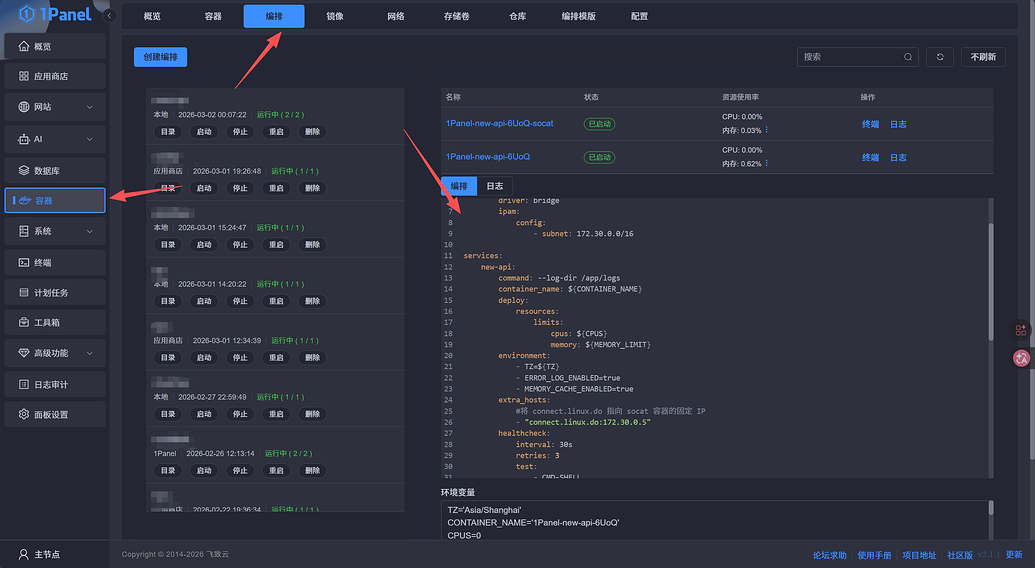Click the 环境变量 box scrollbar
1035x568 pixels.
click(991, 508)
